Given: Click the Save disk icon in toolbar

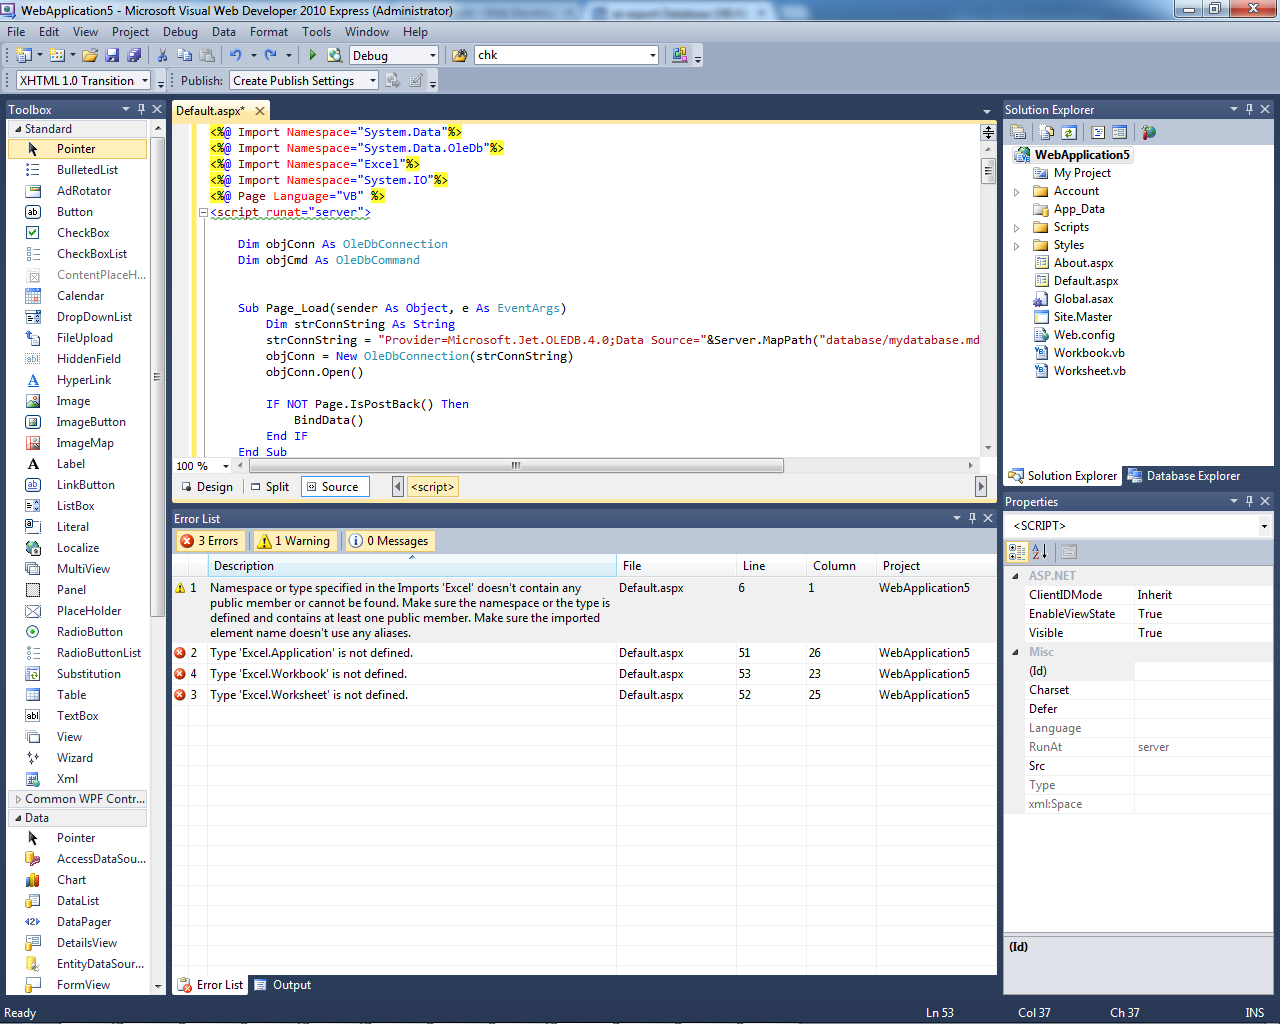Looking at the screenshot, I should 112,55.
